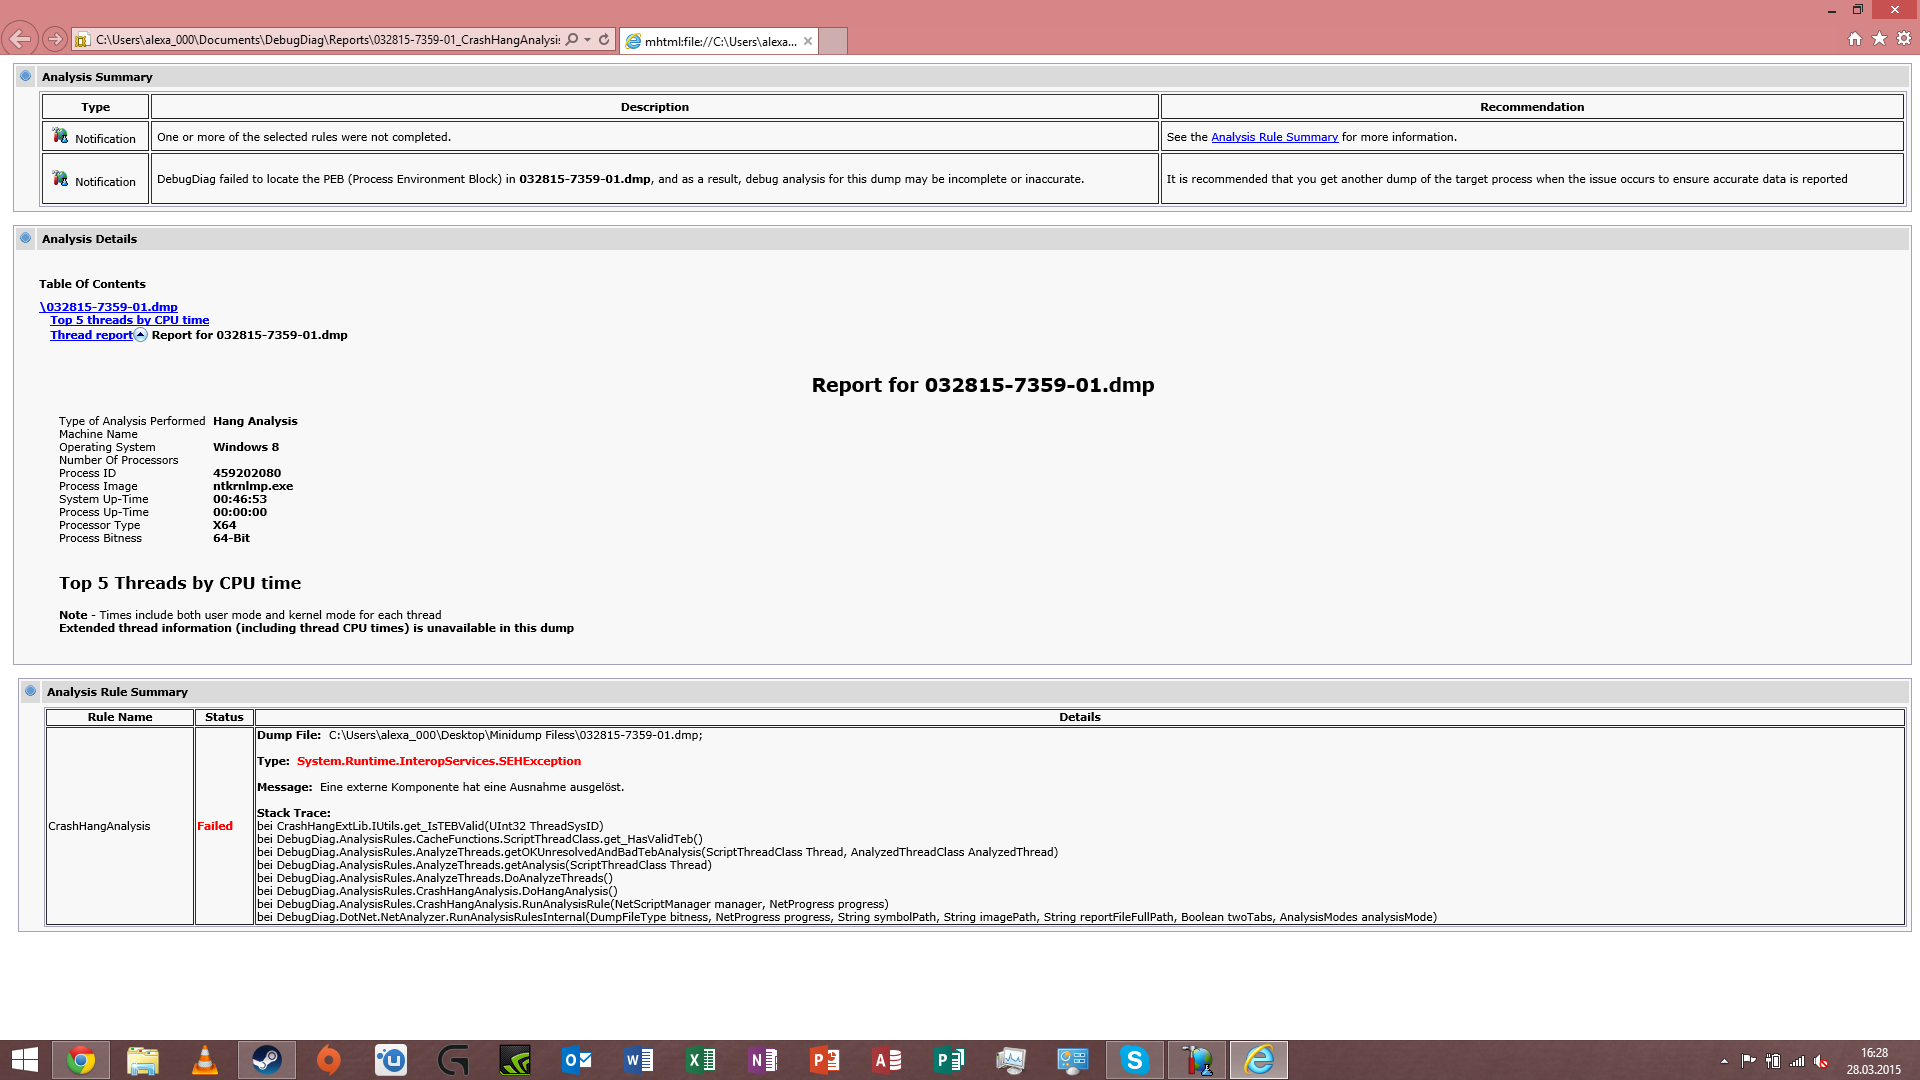This screenshot has width=1920, height=1080.
Task: Click the up-arrow icon beside Thread report
Action: (x=141, y=335)
